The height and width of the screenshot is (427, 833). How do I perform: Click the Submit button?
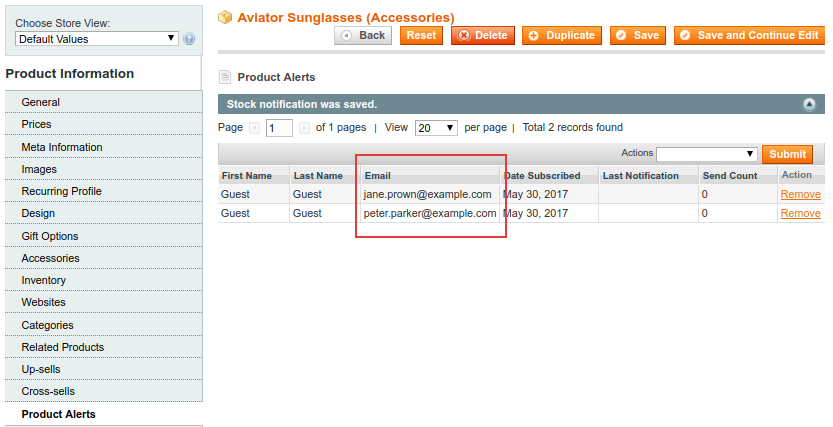click(x=787, y=154)
